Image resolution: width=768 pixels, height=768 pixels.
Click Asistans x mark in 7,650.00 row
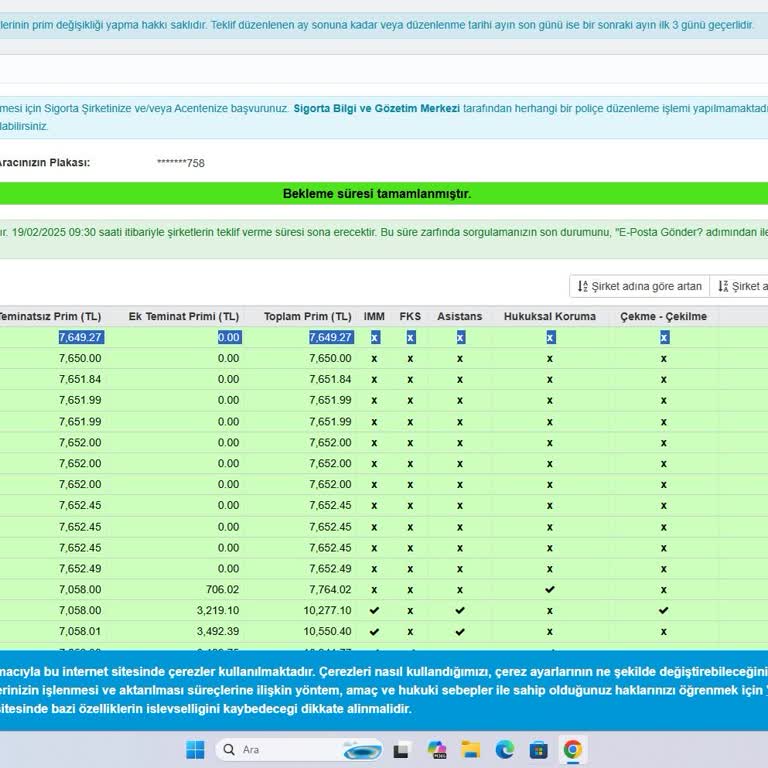459,359
